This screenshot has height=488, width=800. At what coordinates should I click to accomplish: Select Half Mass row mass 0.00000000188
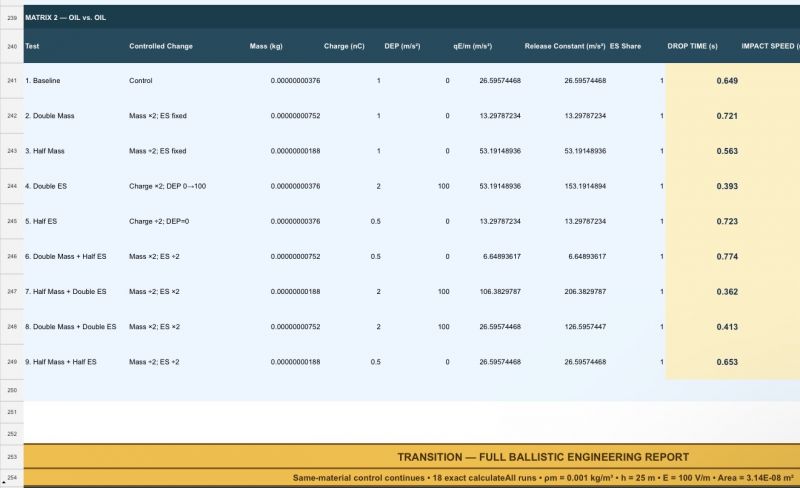click(295, 151)
